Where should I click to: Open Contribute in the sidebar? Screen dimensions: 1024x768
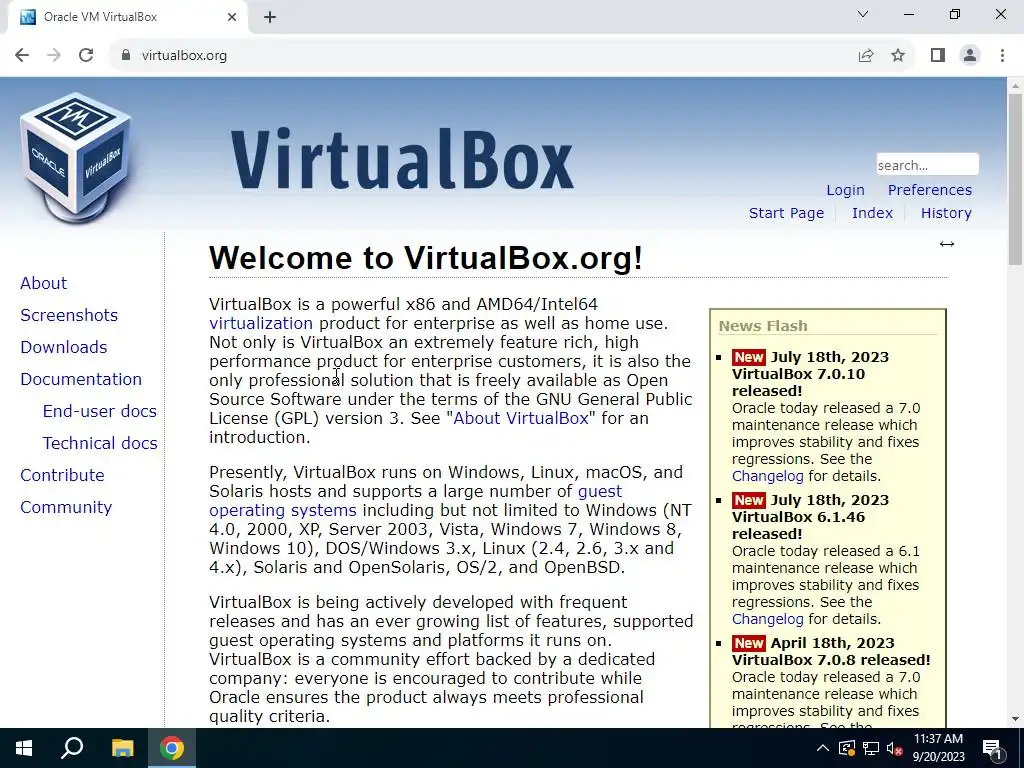pyautogui.click(x=62, y=475)
